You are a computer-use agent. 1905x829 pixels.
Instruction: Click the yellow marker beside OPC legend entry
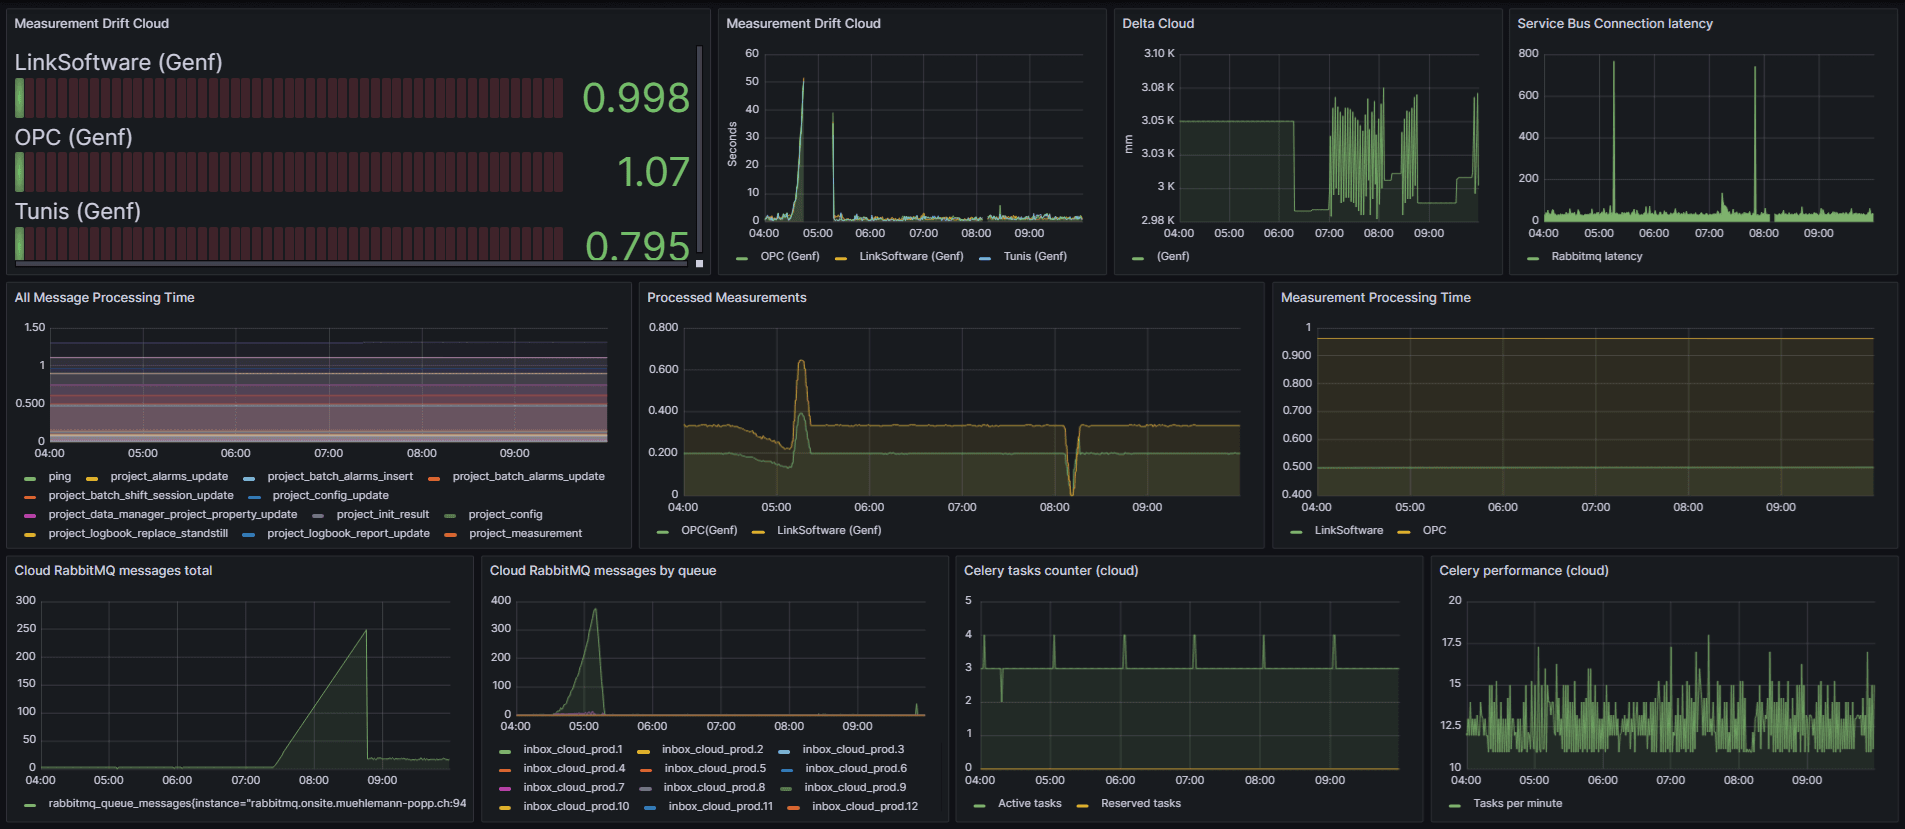[1404, 532]
